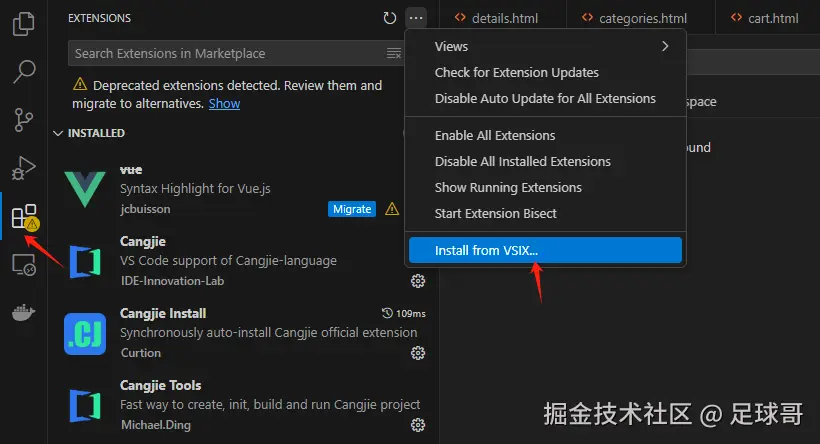Open the Run and Debug view
This screenshot has width=820, height=444.
24,168
